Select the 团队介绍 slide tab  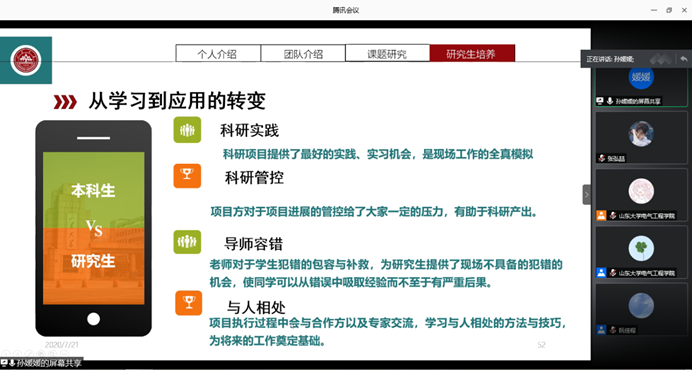(x=303, y=53)
